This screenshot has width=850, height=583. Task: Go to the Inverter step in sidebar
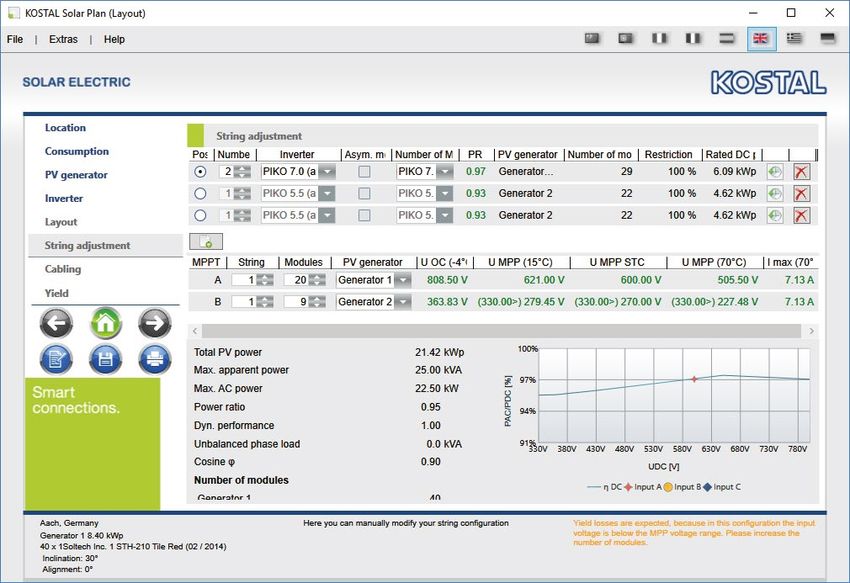pos(64,198)
